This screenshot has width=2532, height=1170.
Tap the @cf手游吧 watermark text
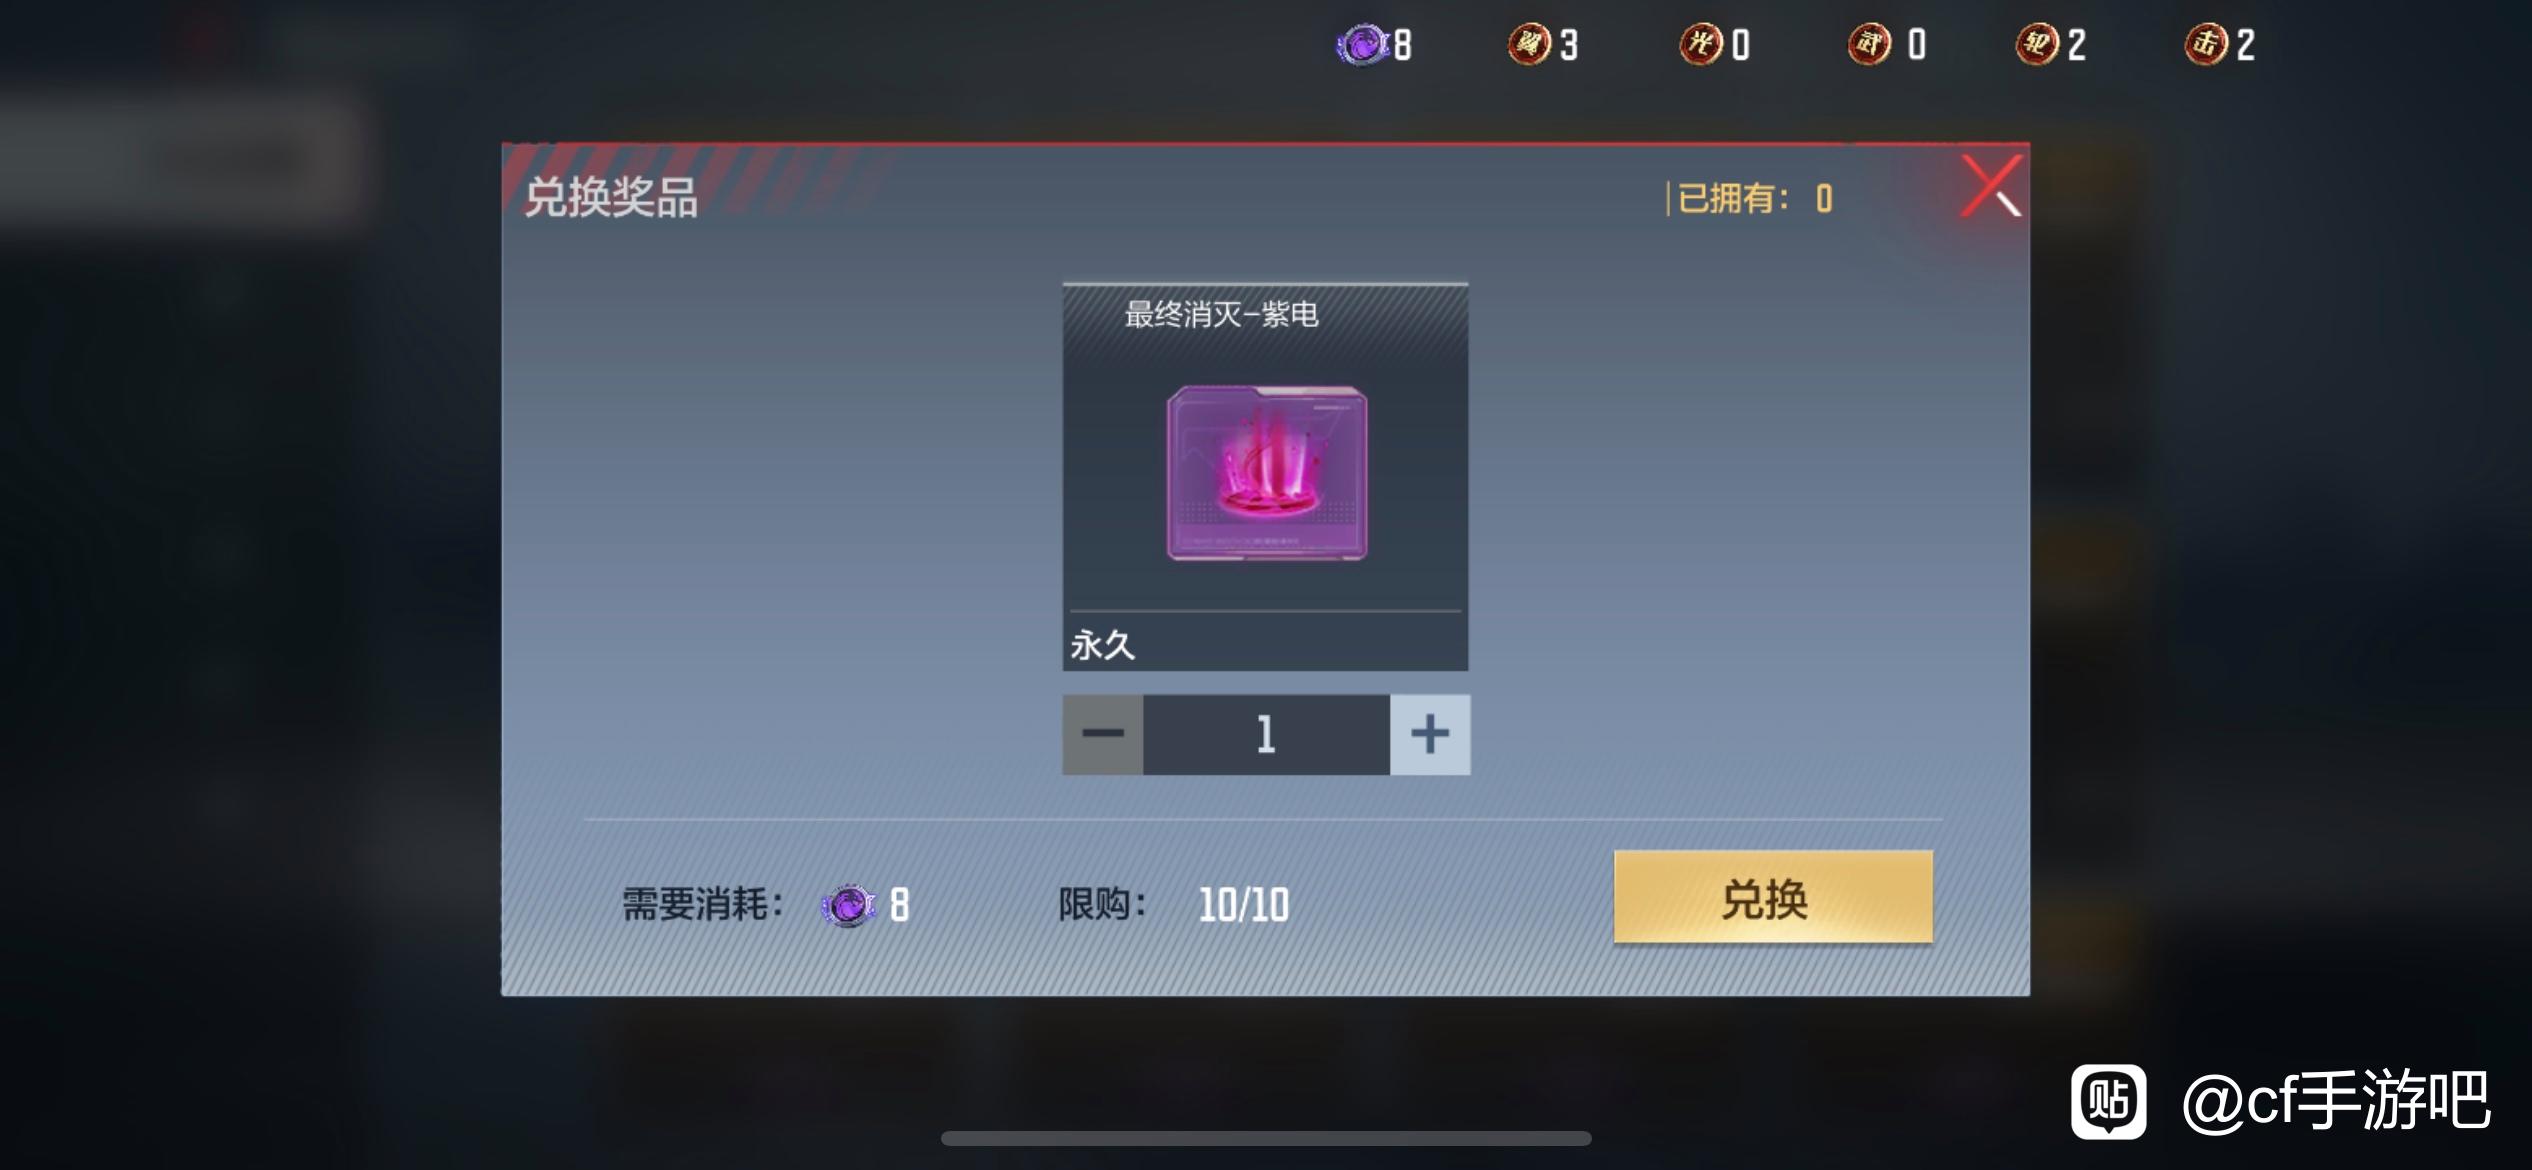(2335, 1102)
